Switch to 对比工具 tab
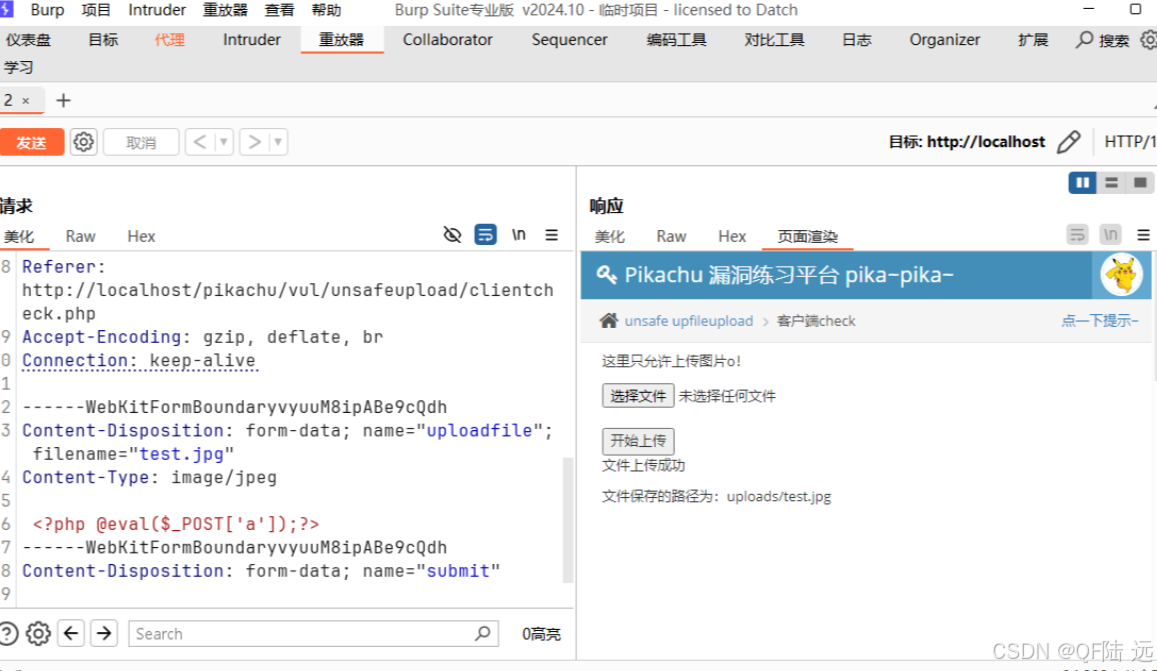Viewport: 1157px width, 671px height. [x=774, y=40]
